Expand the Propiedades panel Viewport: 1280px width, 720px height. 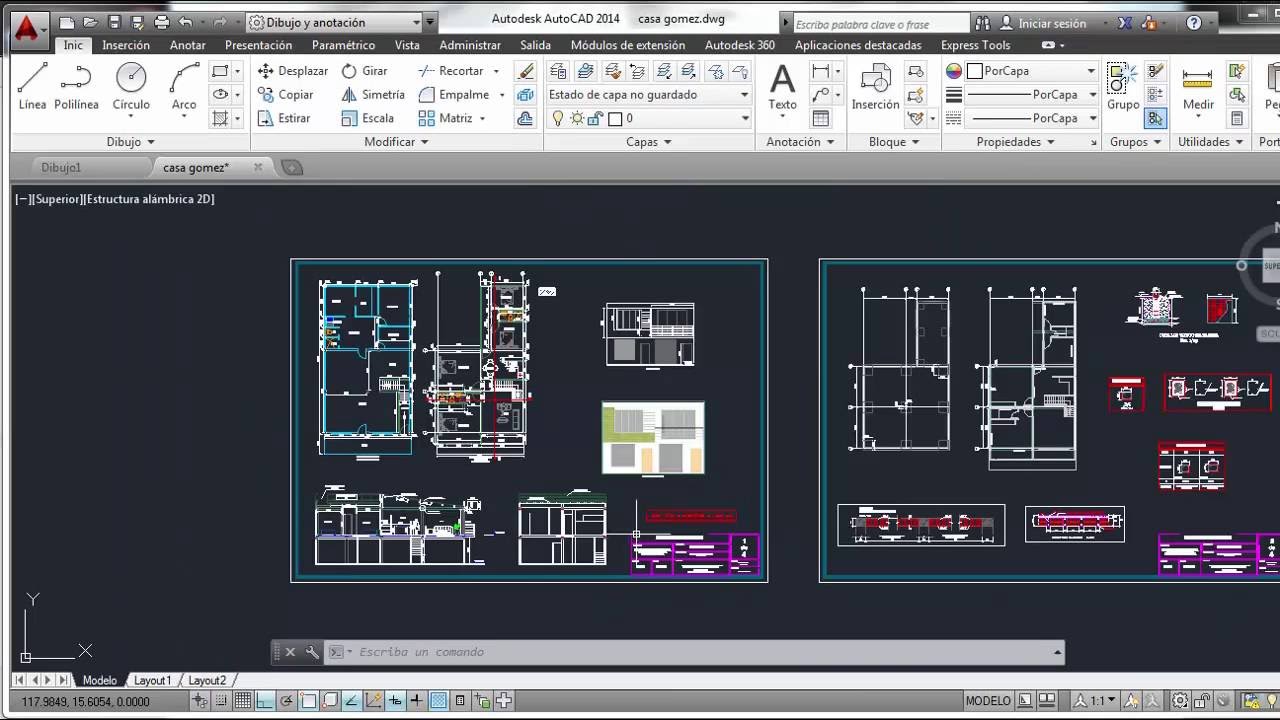coord(1015,142)
